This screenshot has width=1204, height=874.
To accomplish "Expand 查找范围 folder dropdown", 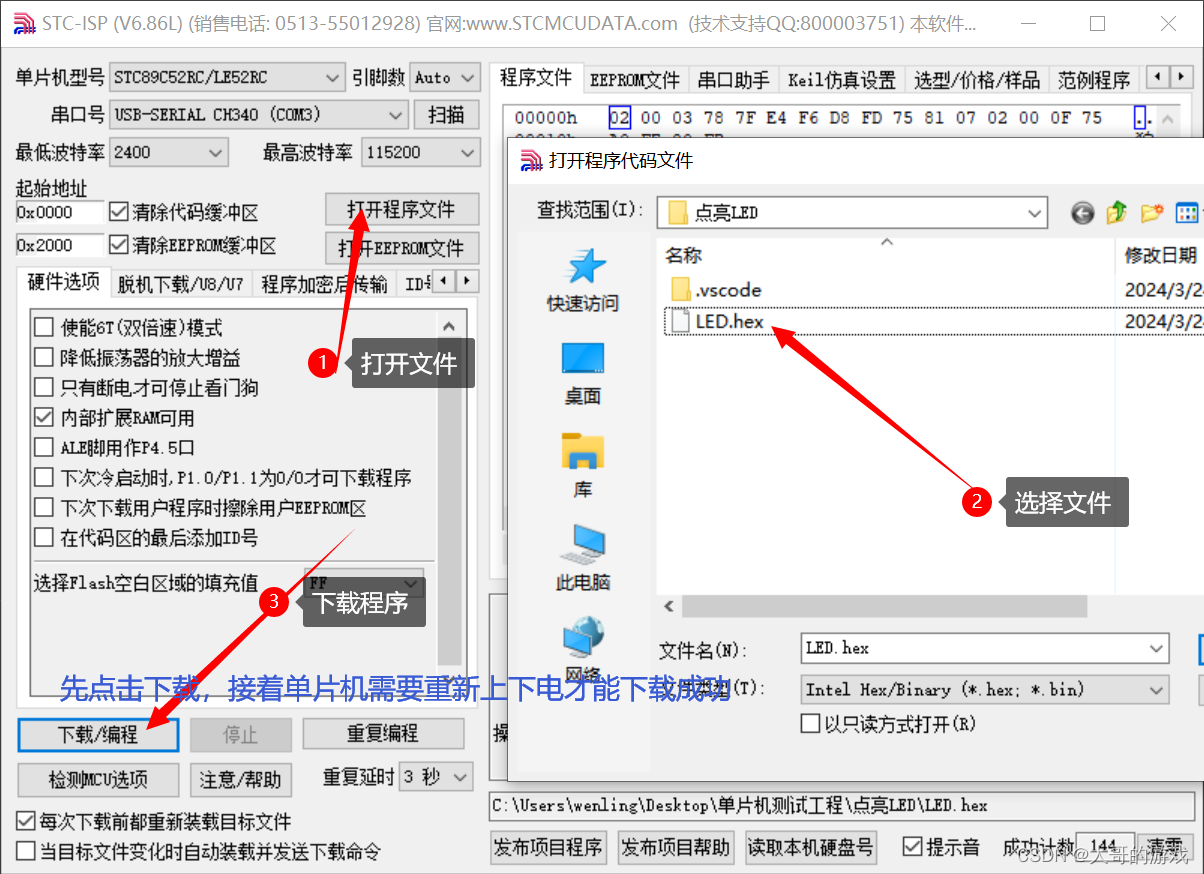I will click(x=1035, y=213).
